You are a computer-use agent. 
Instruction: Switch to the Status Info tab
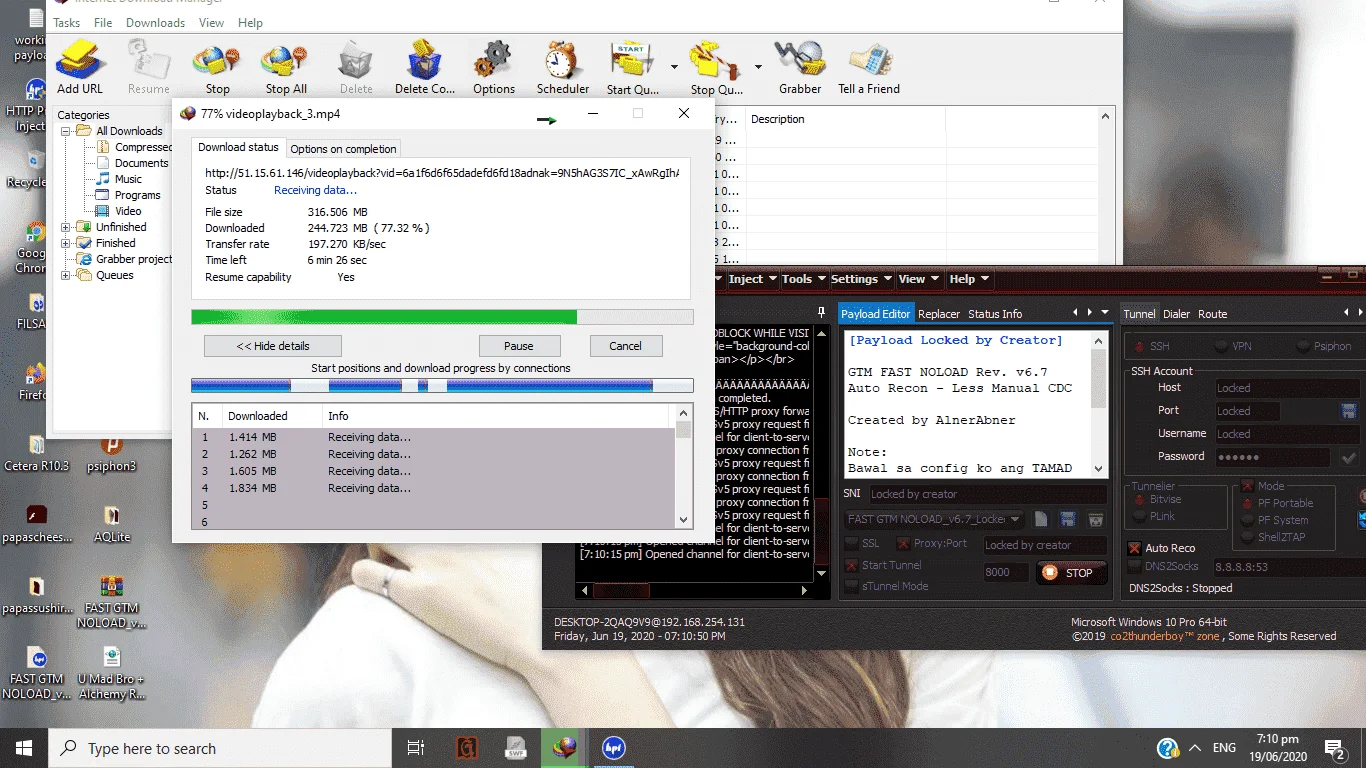[x=995, y=314]
